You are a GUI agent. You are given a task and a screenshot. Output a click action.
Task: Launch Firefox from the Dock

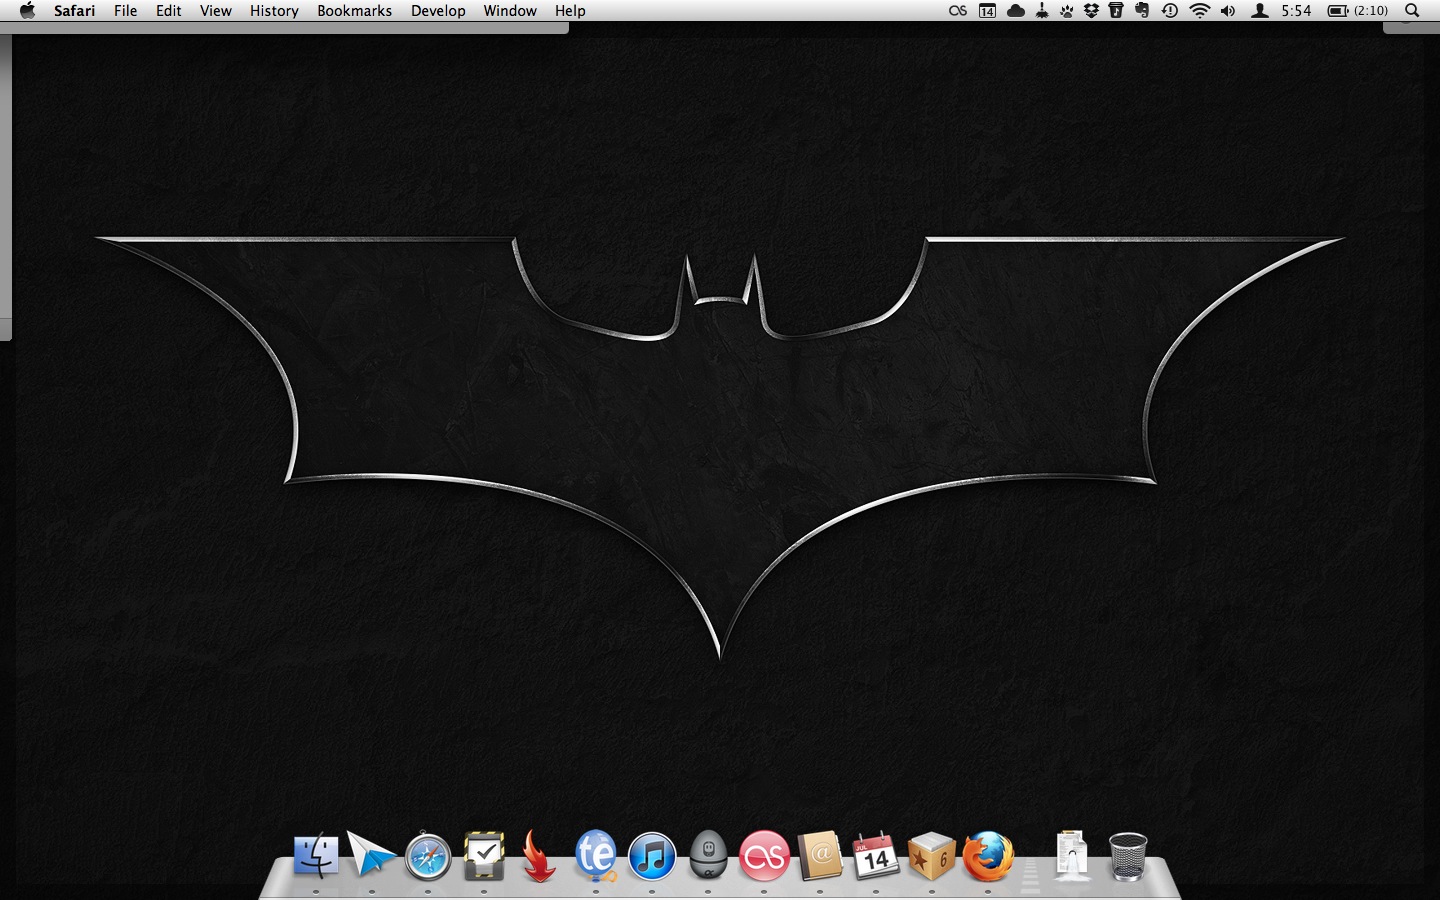tap(988, 857)
